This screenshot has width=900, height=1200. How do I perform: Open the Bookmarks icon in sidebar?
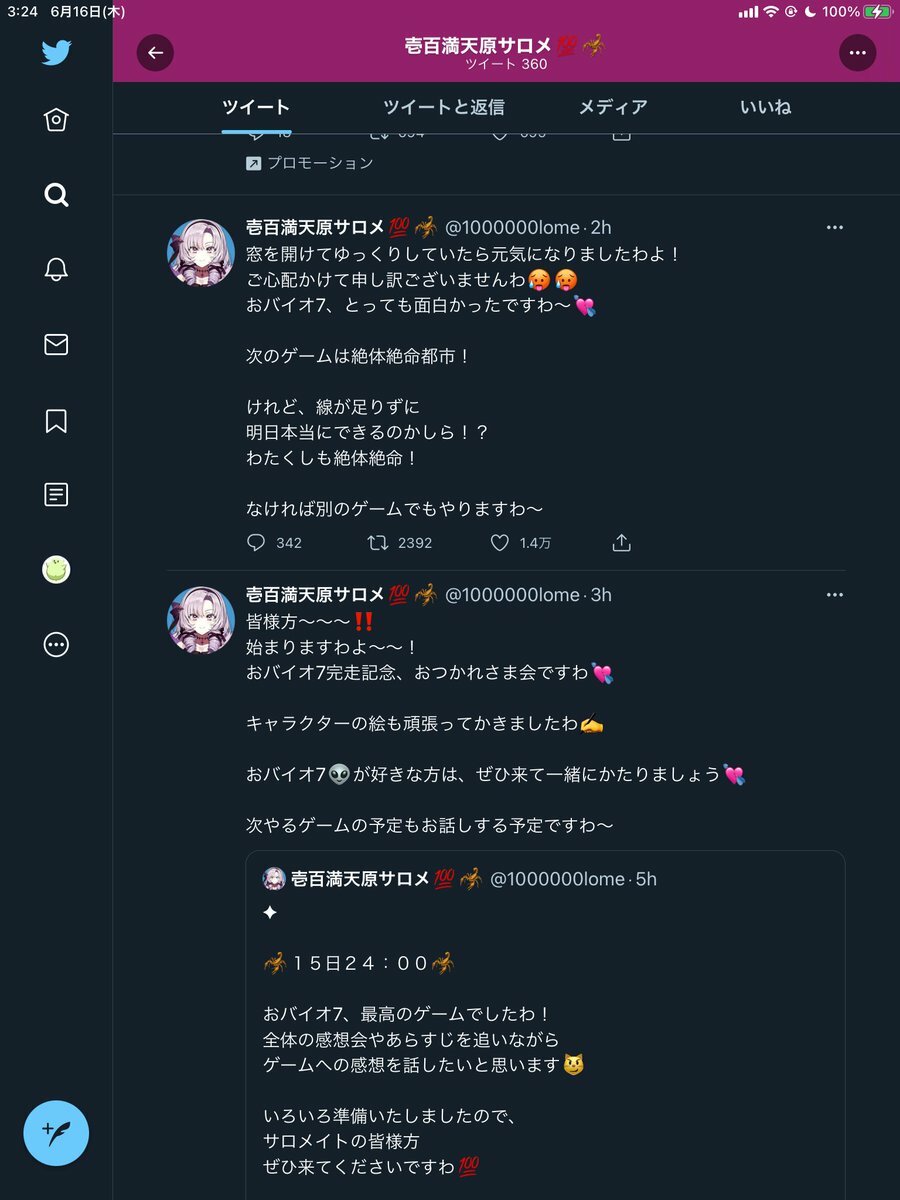(x=56, y=420)
